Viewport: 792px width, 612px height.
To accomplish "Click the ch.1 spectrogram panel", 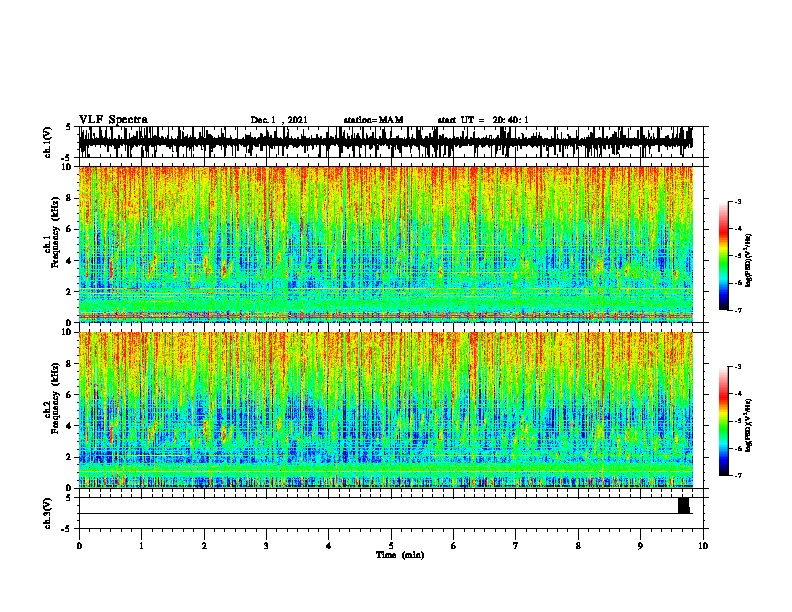I will click(385, 244).
